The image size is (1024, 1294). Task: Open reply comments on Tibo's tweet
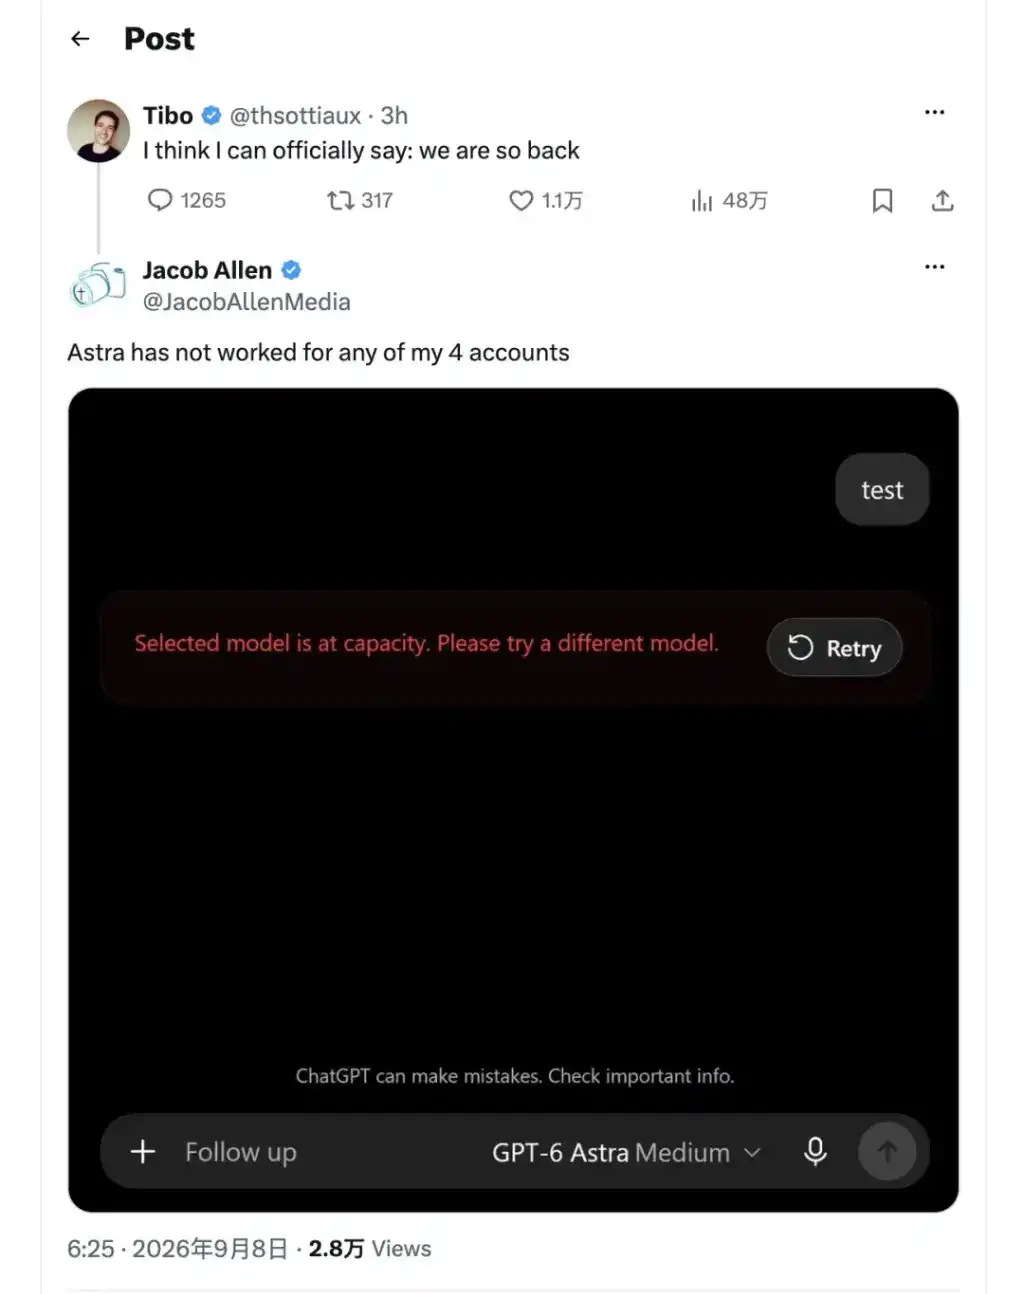click(x=186, y=200)
